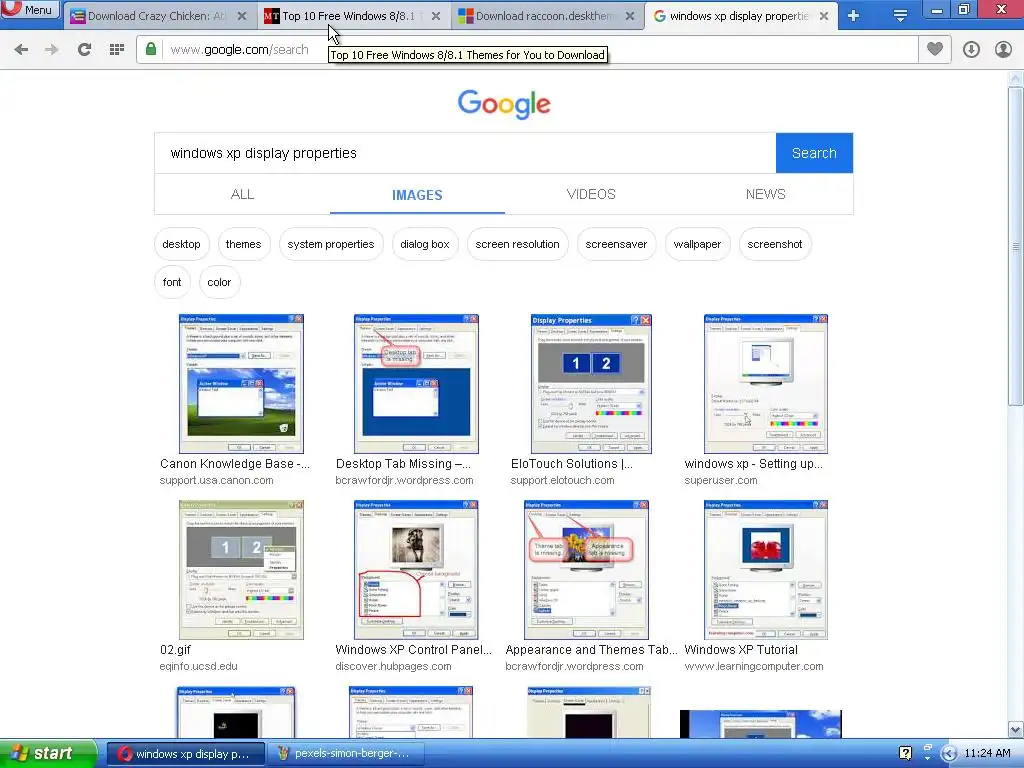Screen dimensions: 1024x768
Task: Click the Canon Knowledge Base title link
Action: coord(235,464)
